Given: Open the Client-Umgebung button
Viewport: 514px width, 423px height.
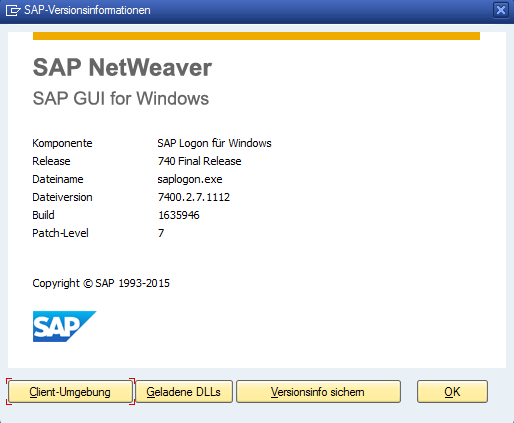Looking at the screenshot, I should coord(70,392).
